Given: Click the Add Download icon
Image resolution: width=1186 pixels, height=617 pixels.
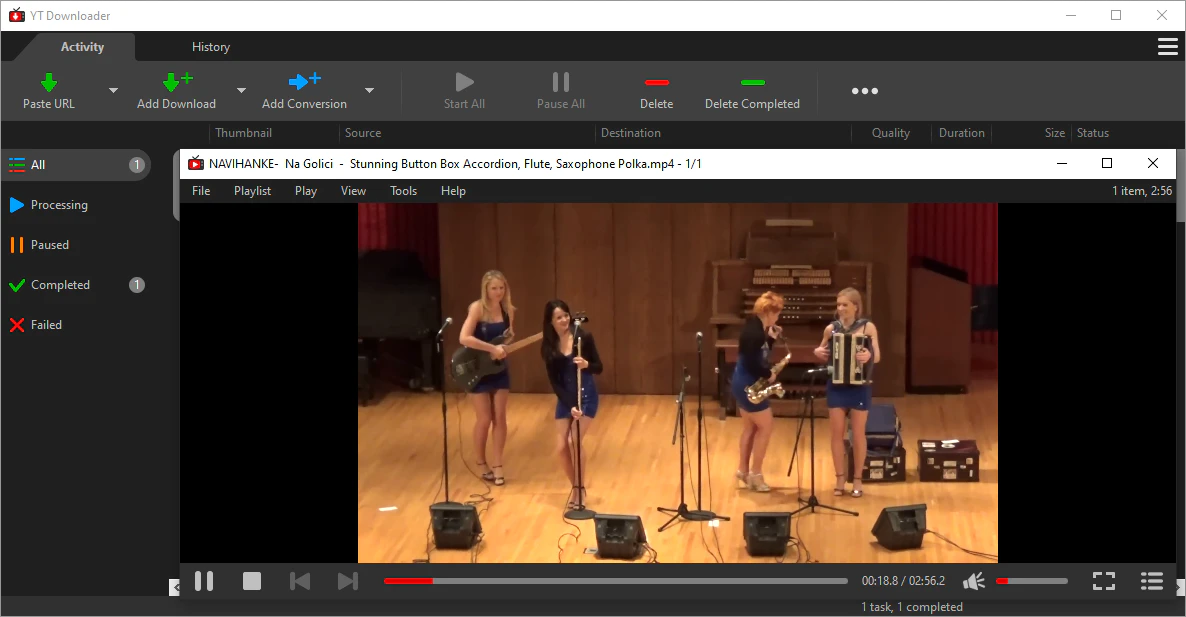Looking at the screenshot, I should (178, 82).
